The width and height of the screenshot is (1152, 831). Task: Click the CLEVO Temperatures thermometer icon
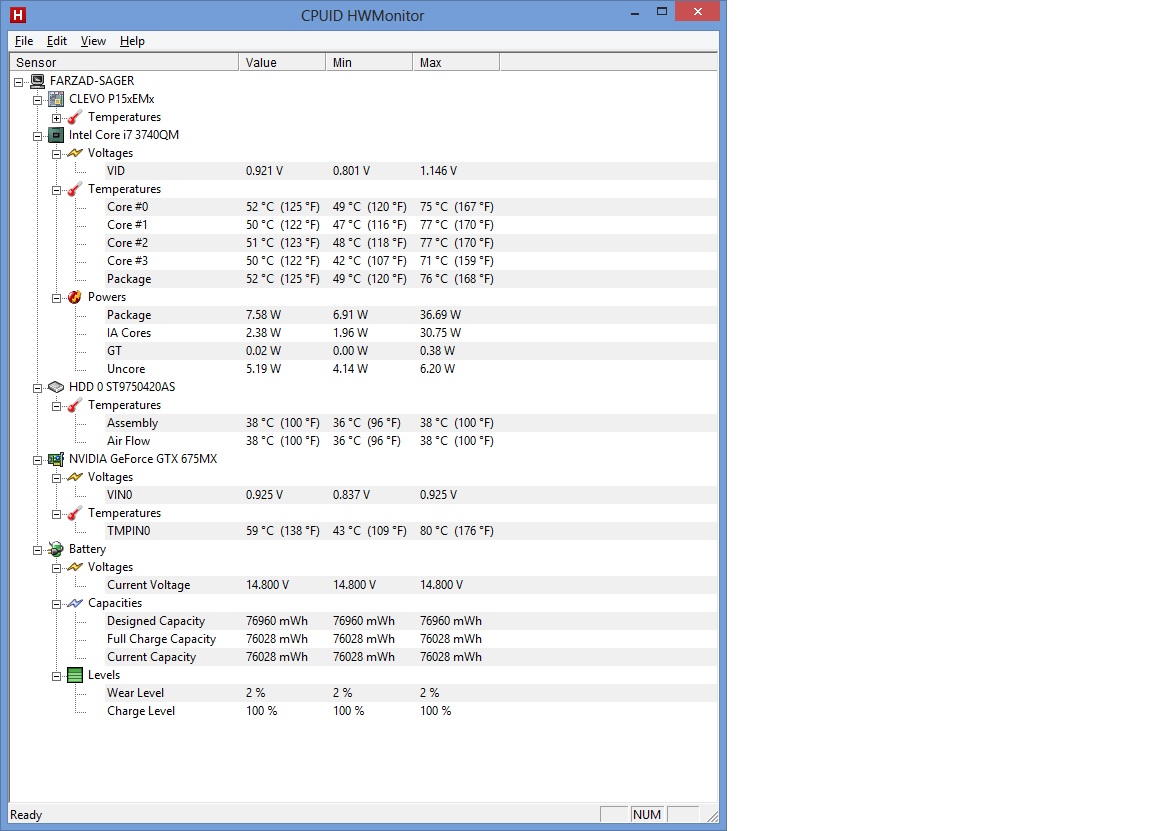75,117
